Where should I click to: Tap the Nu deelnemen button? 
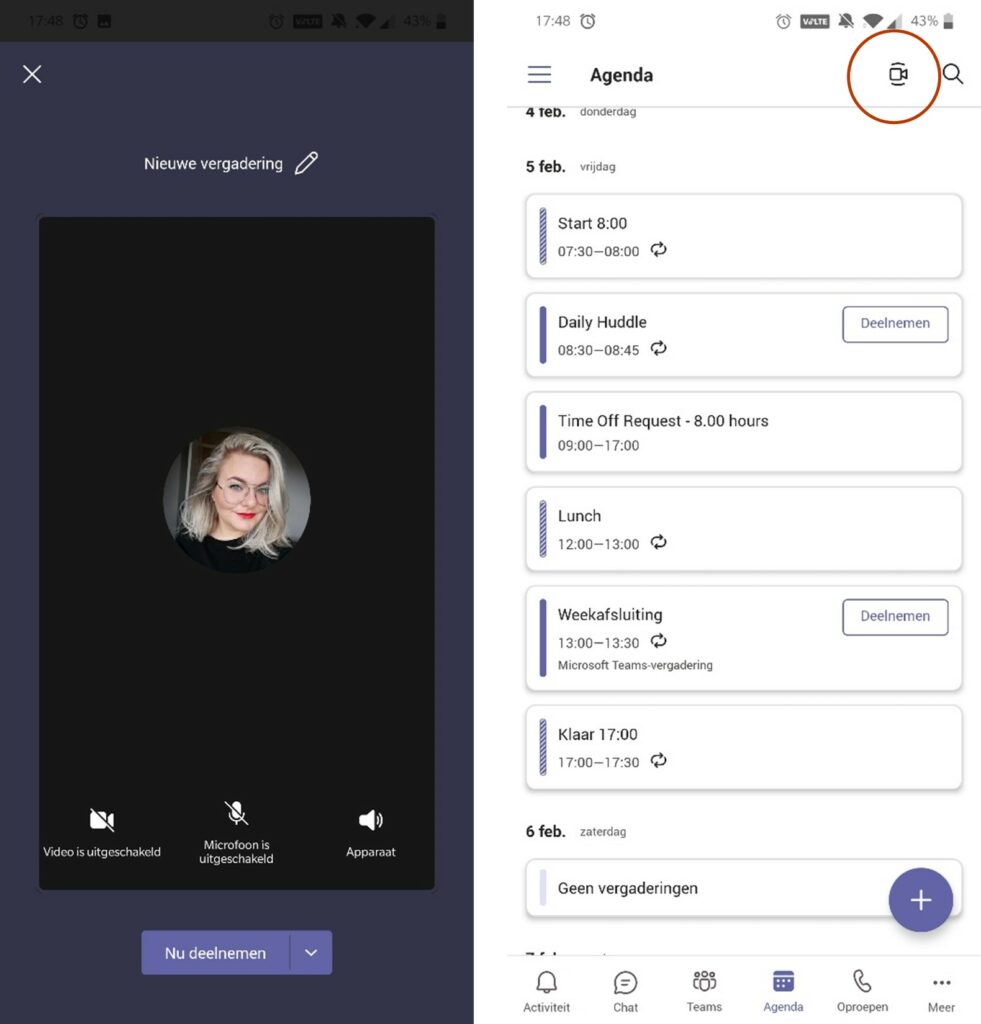pos(216,953)
